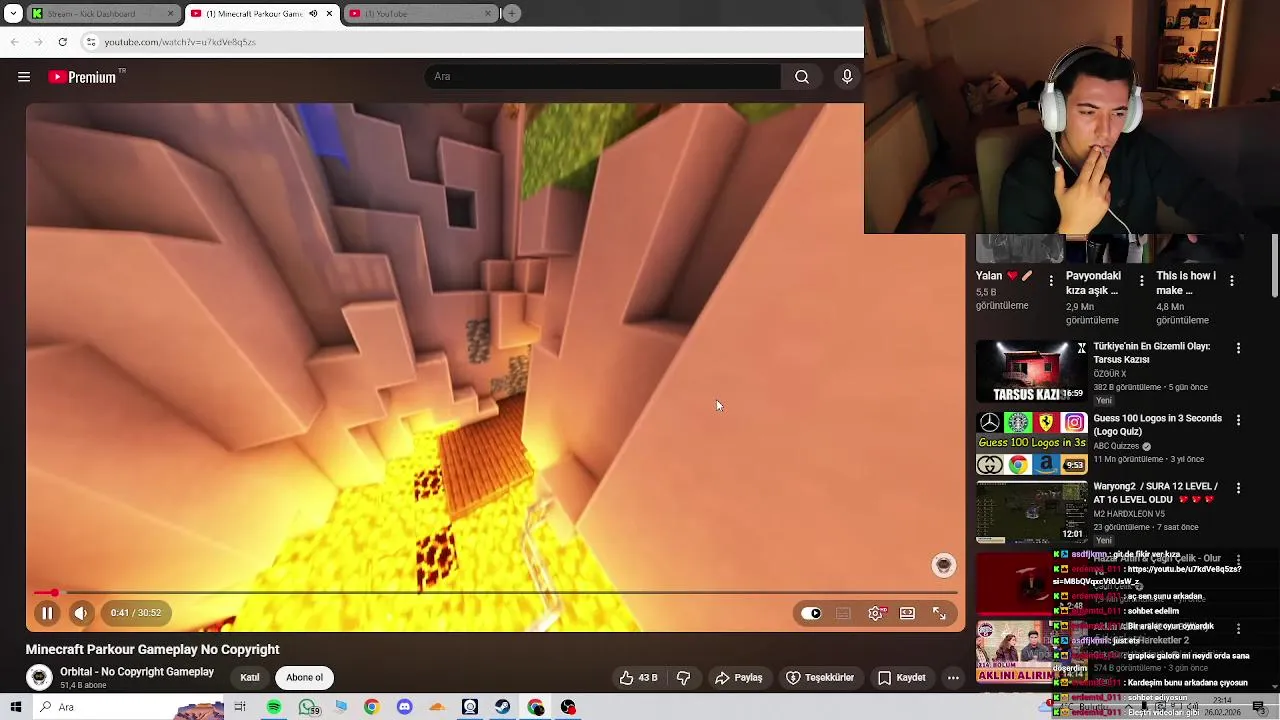
Task: View site information icon in address bar
Action: click(91, 42)
